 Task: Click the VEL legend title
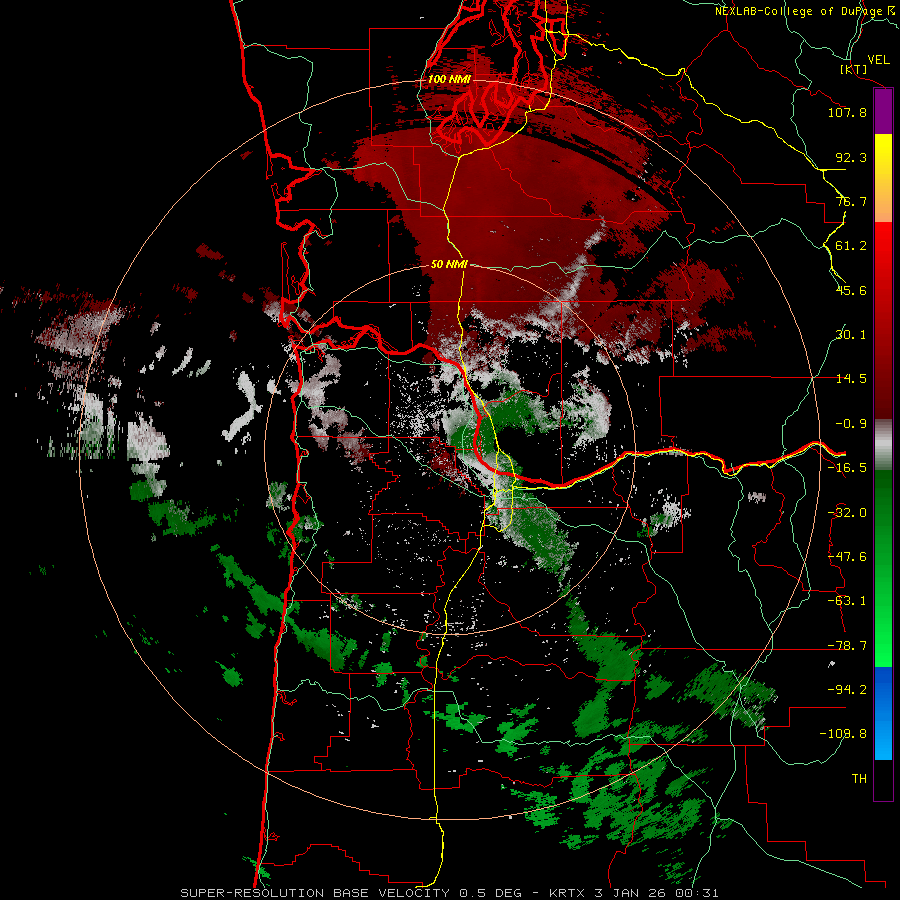click(x=878, y=60)
